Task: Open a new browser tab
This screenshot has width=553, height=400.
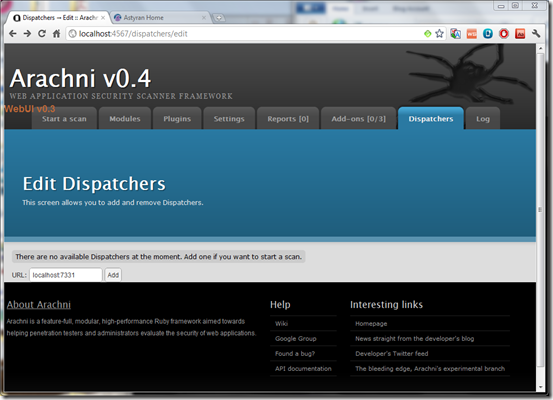Action: [x=219, y=18]
